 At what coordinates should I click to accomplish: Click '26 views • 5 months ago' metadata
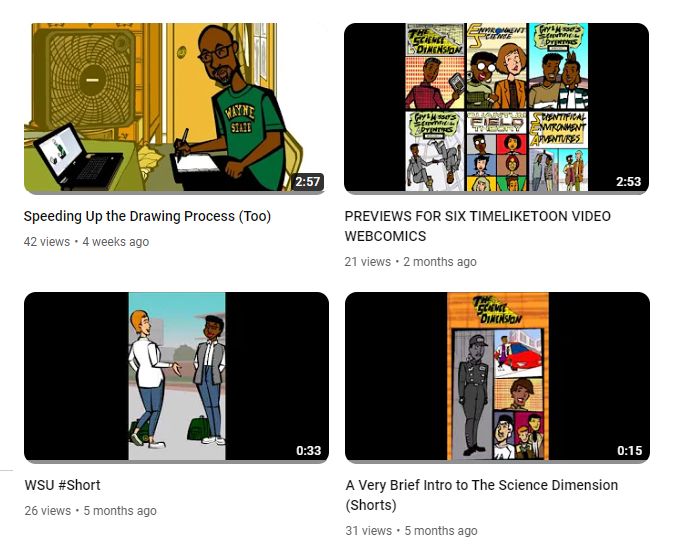(x=90, y=511)
